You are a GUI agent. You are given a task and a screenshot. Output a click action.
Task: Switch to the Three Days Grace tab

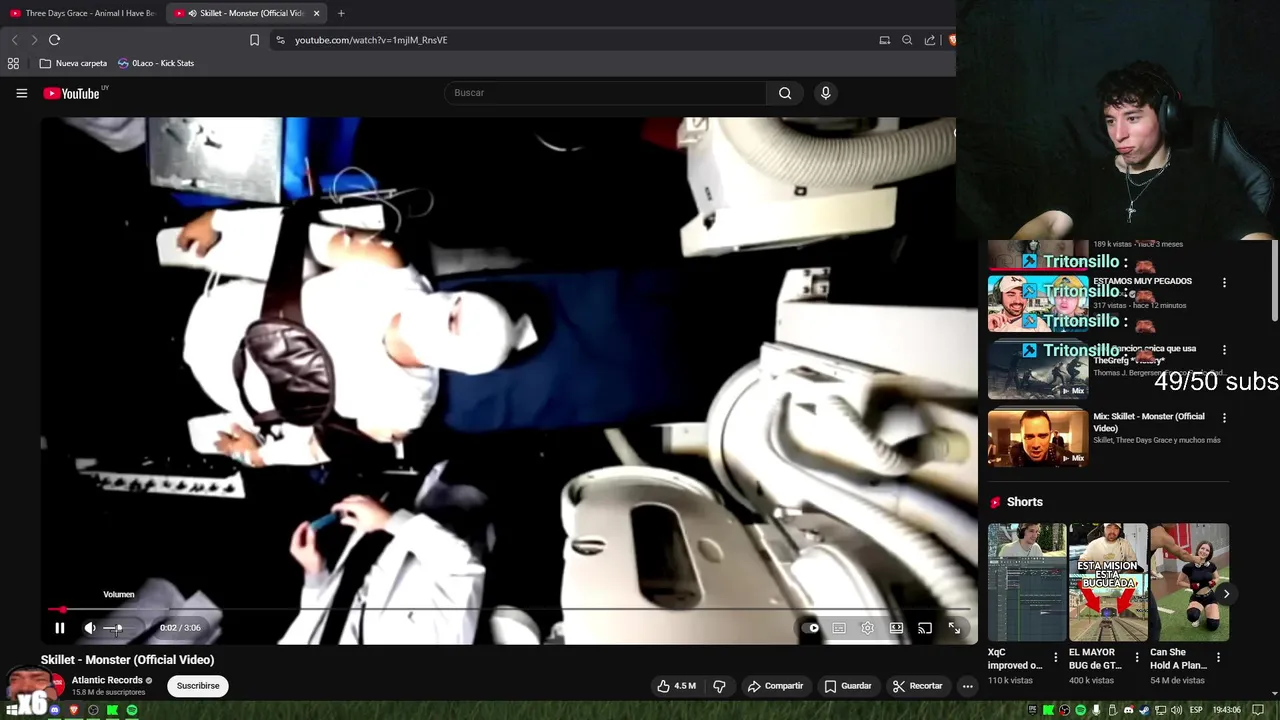[82, 13]
